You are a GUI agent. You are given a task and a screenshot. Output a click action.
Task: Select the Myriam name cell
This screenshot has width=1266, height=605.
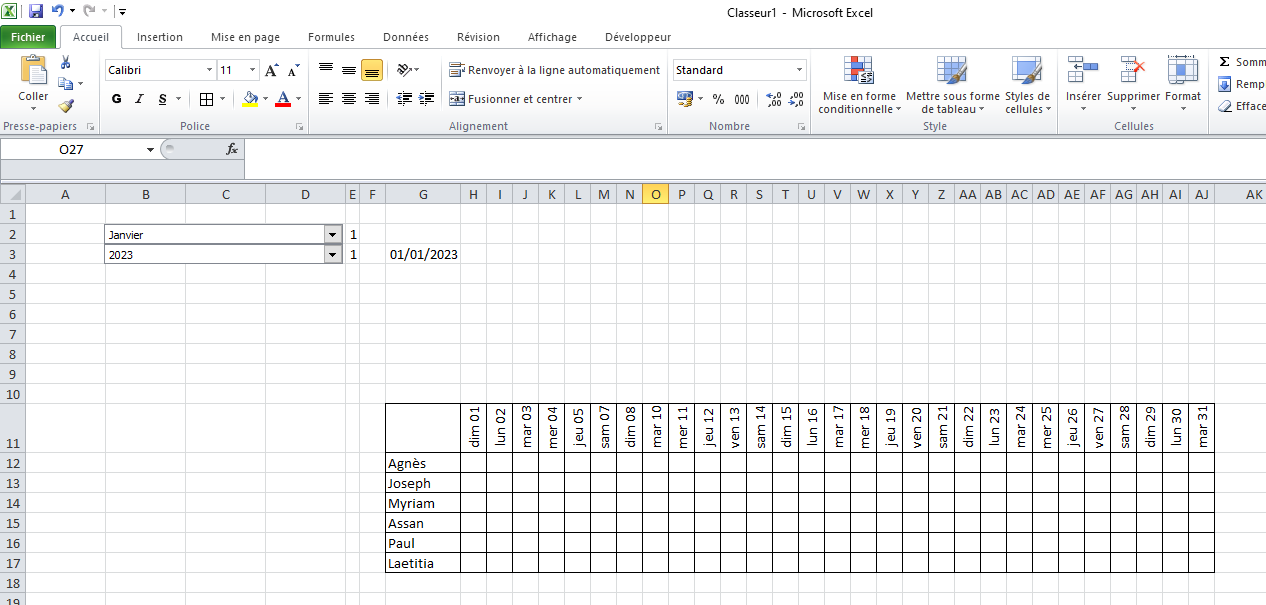(x=423, y=503)
